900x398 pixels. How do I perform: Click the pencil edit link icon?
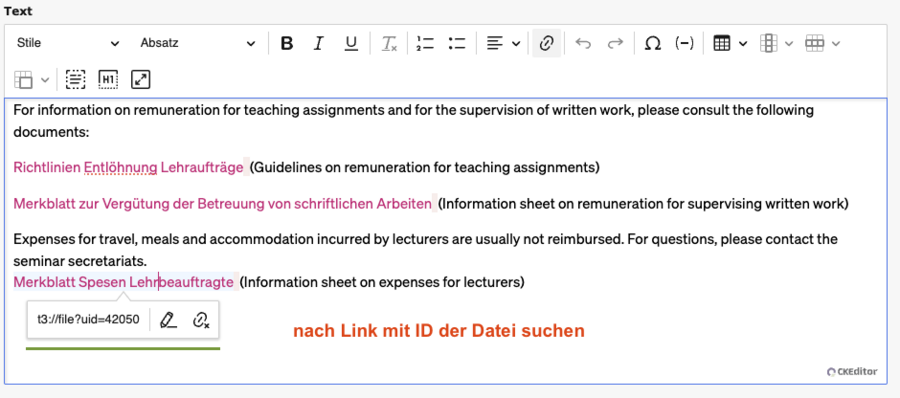point(168,320)
